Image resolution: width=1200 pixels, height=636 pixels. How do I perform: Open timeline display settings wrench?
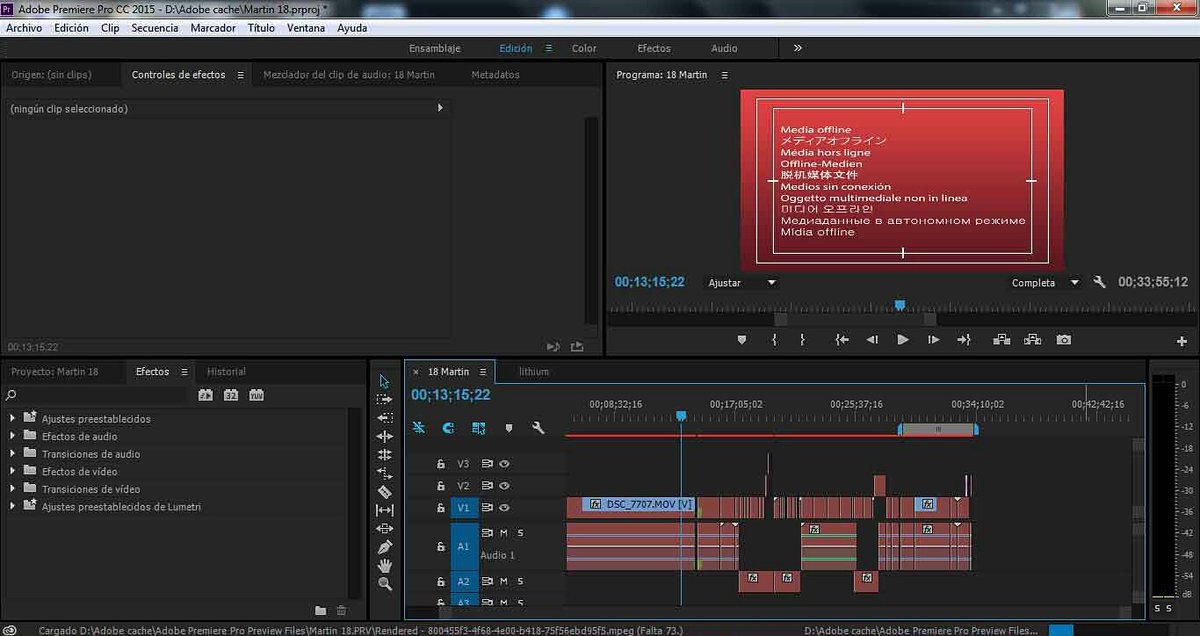pyautogui.click(x=538, y=428)
